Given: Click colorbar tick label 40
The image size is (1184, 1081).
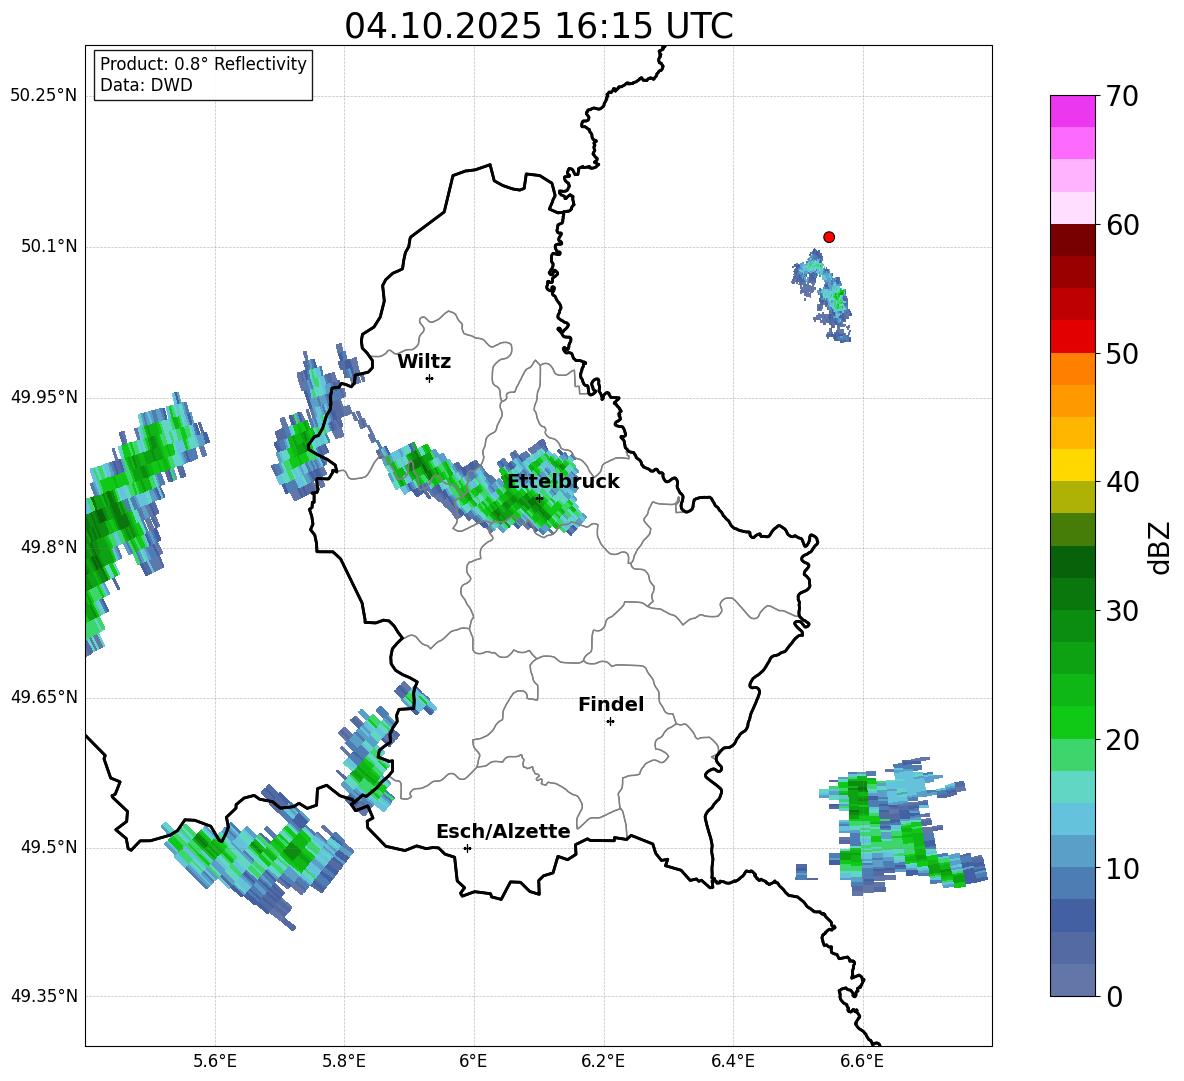Looking at the screenshot, I should point(1122,482).
